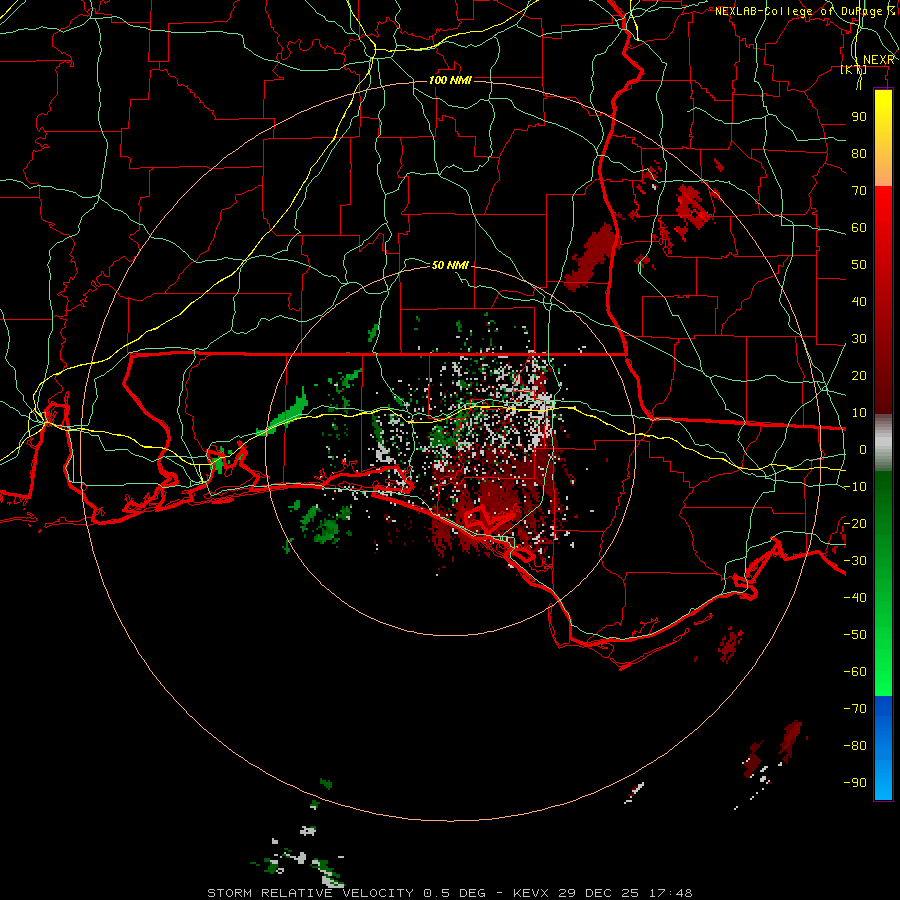Image resolution: width=900 pixels, height=900 pixels.
Task: Click the KT units label above the color bar
Action: click(x=854, y=70)
